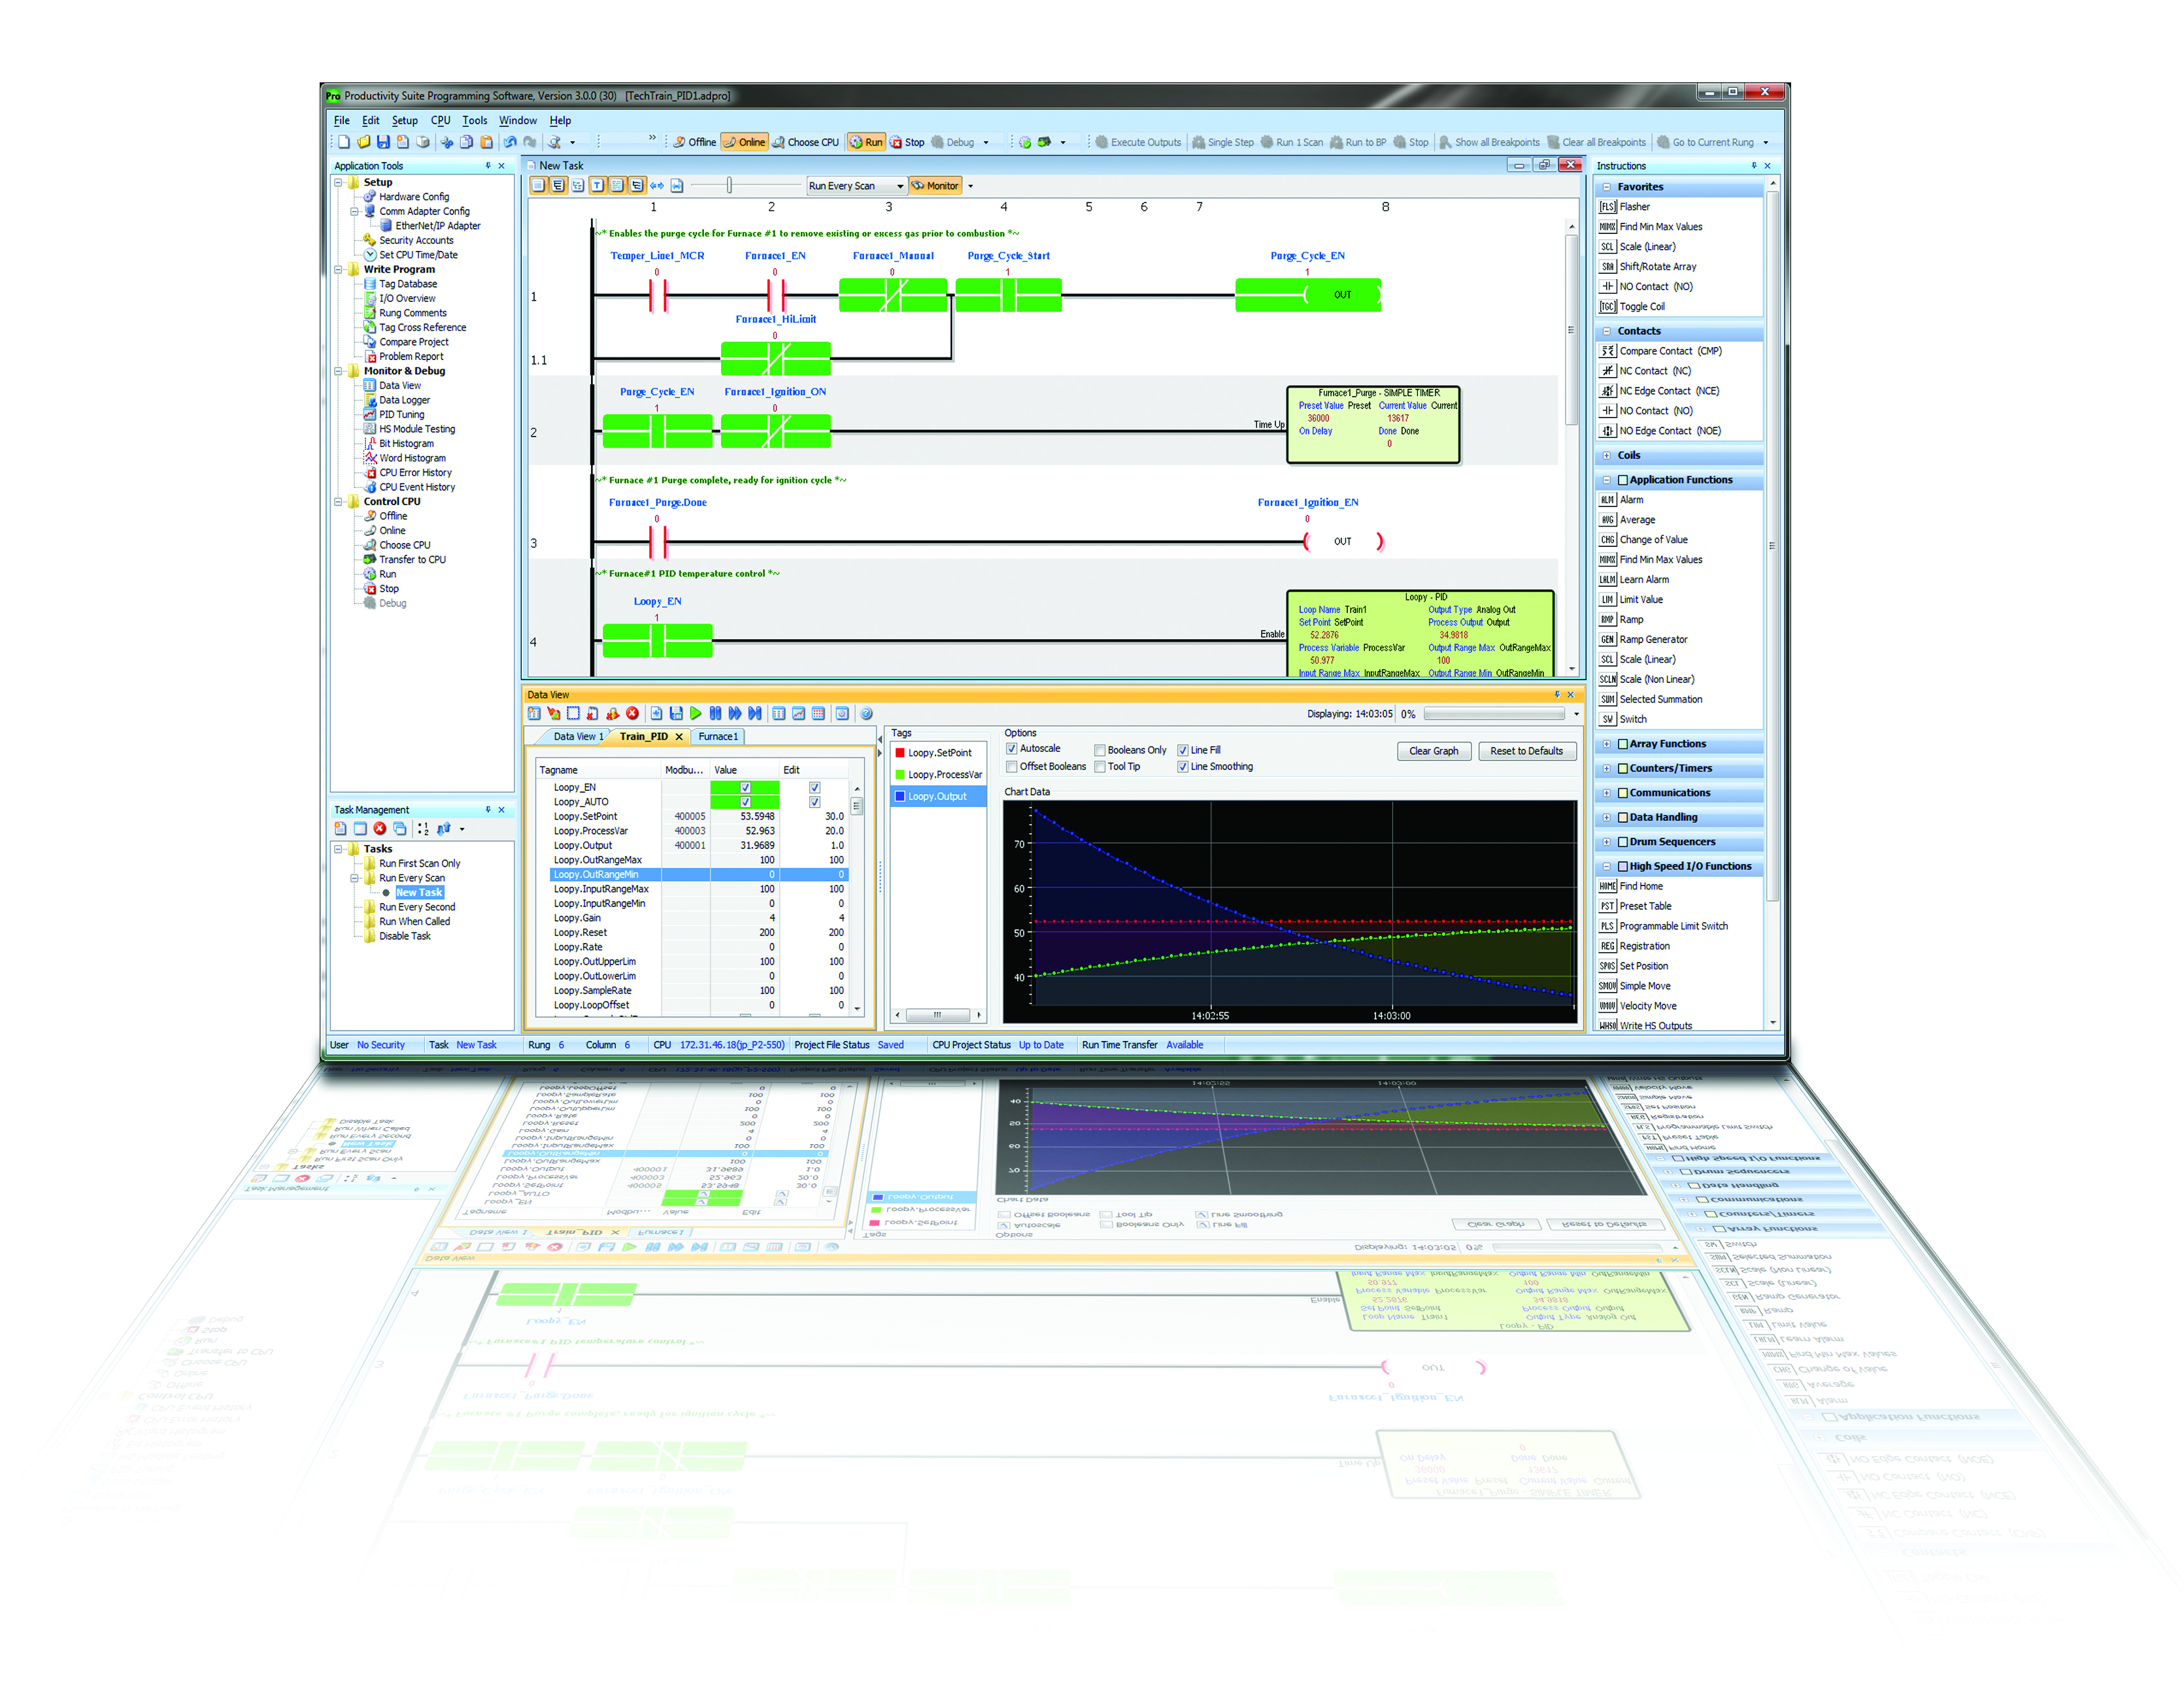Expand the Coils instruction group

[1606, 455]
